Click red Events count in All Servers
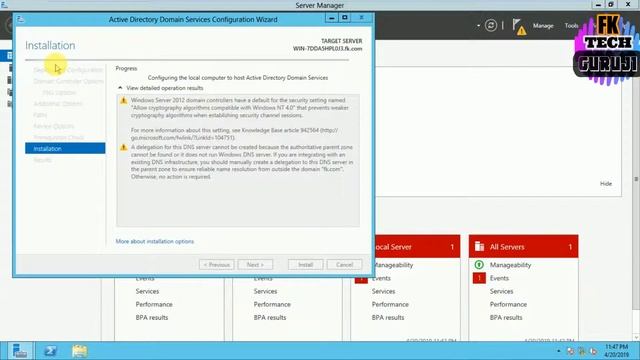Screen dimensions: 640x360 point(479,278)
